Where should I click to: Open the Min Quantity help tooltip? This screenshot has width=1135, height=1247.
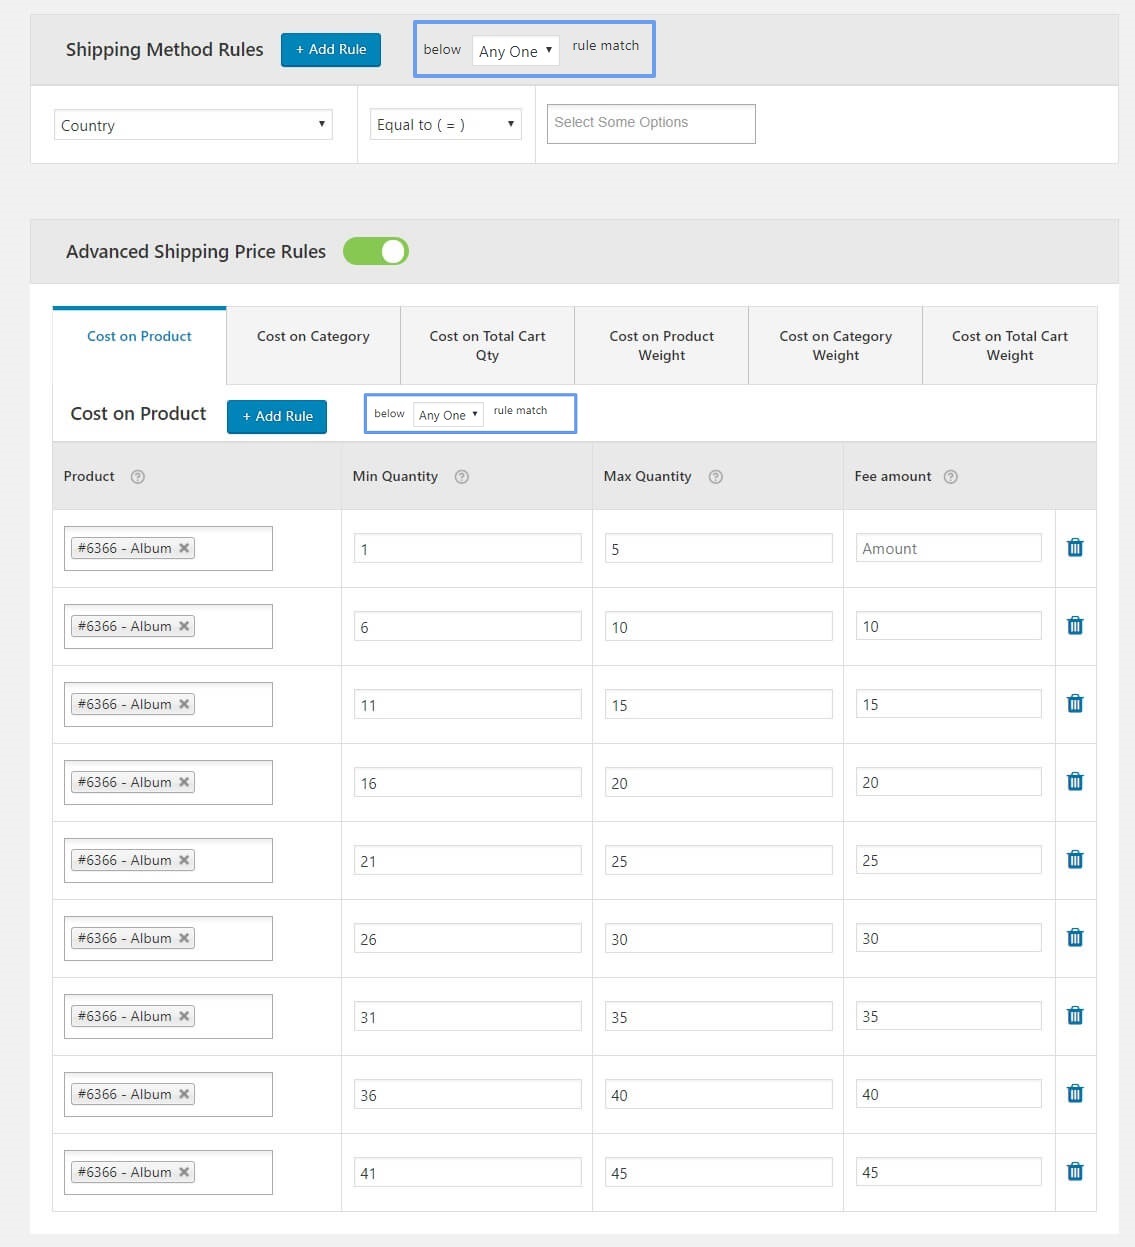[461, 477]
